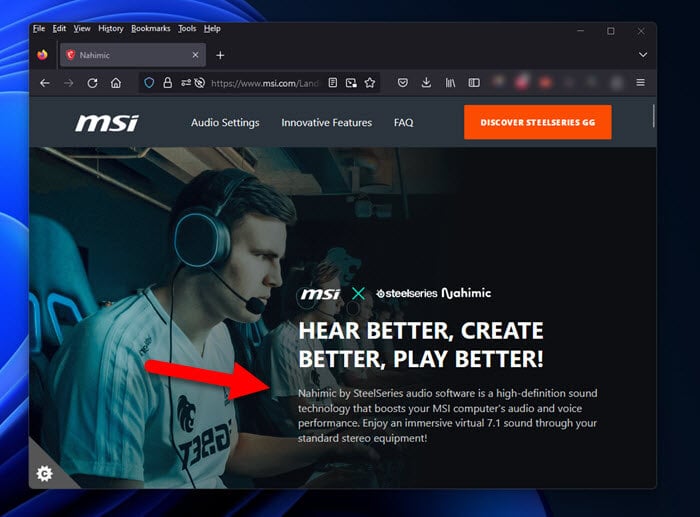Screen dimensions: 700x517
Task: Open the Bookmarks menu
Action: coord(150,29)
